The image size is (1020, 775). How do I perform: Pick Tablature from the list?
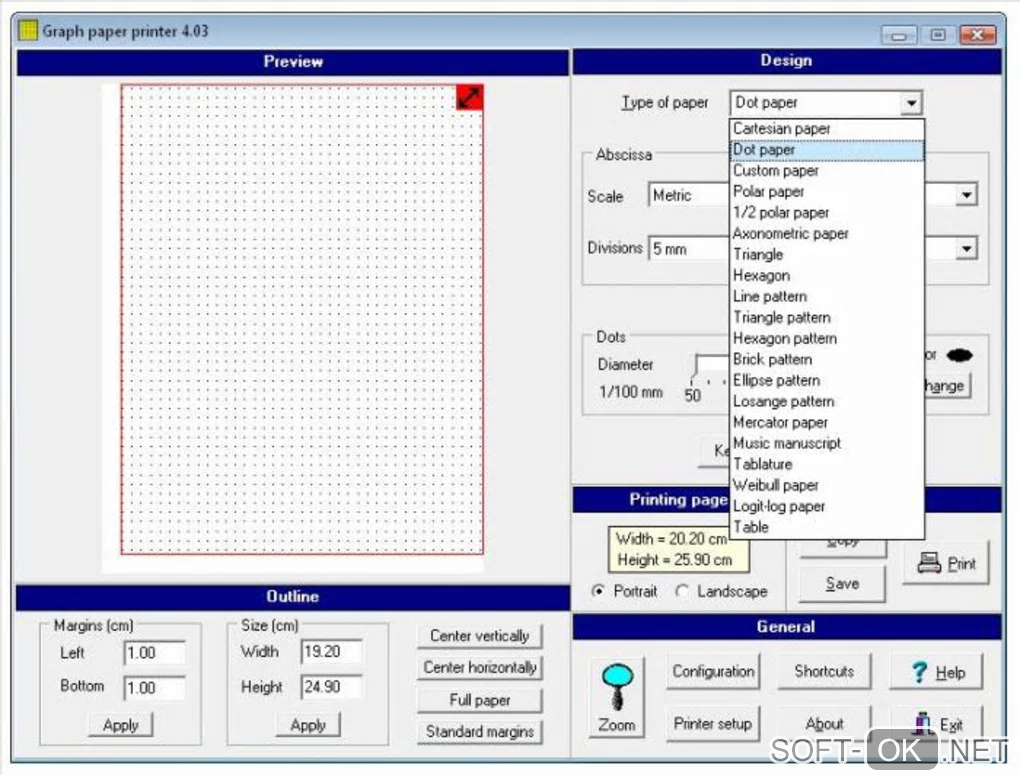click(827, 464)
